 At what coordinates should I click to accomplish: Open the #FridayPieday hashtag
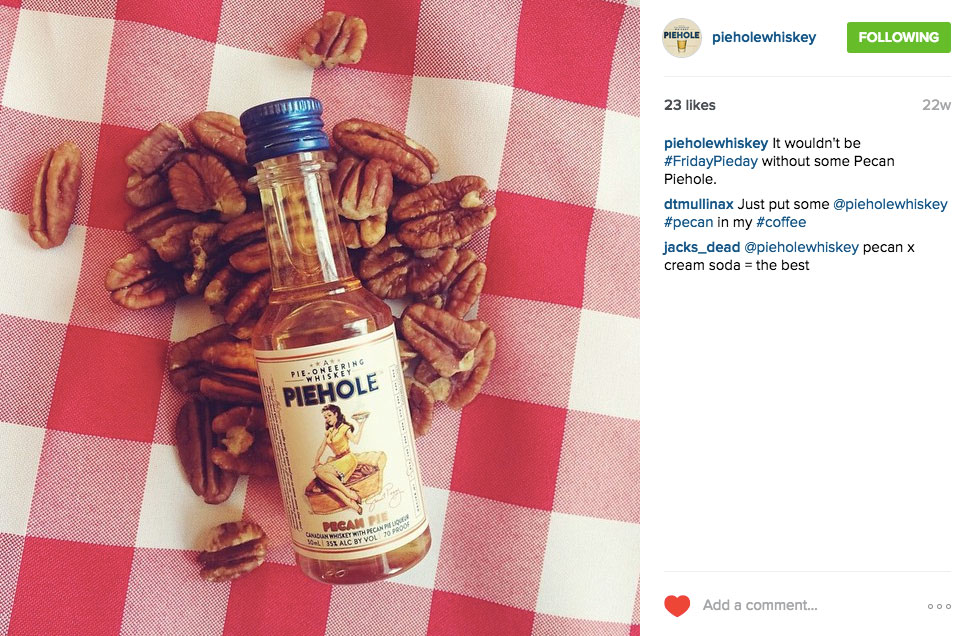tap(710, 161)
